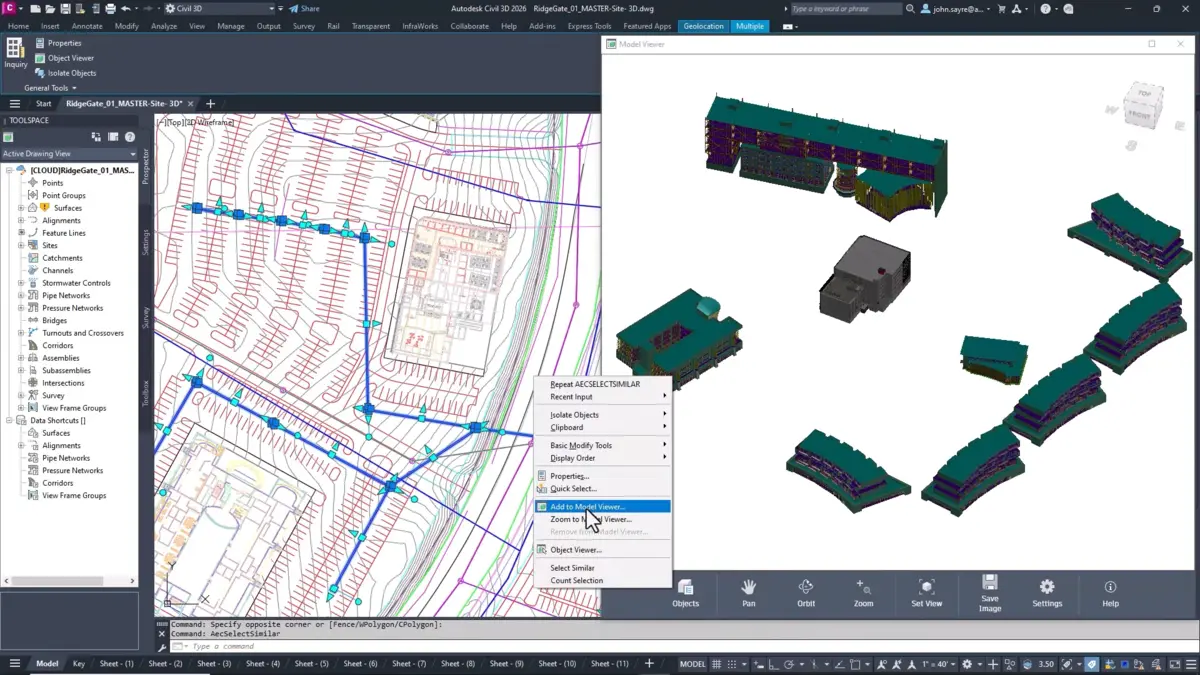Click the Toolspace horizontal scrollbar
This screenshot has width=1200, height=675.
point(69,581)
